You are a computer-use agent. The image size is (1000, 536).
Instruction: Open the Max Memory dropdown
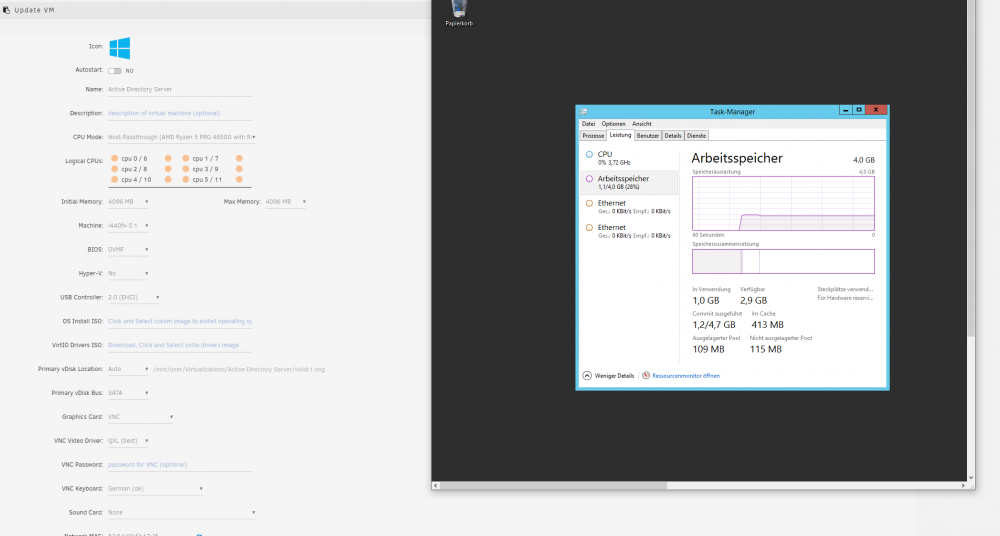[x=286, y=202]
